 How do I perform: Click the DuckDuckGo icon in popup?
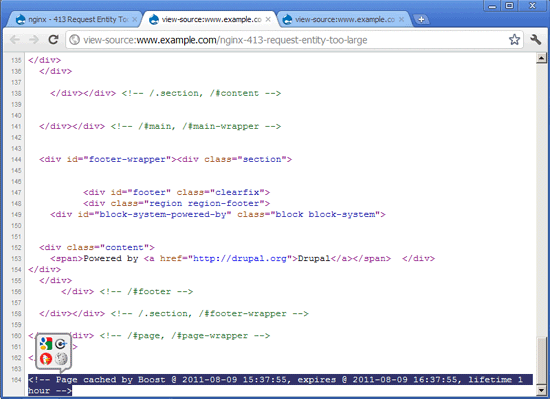(46, 359)
